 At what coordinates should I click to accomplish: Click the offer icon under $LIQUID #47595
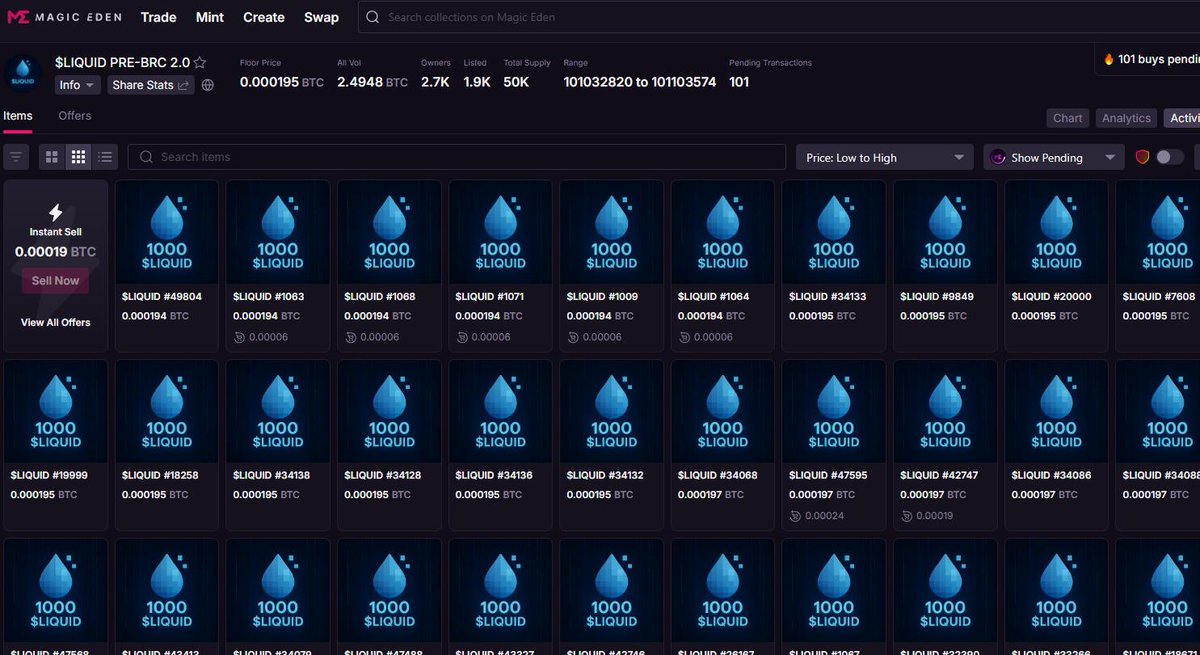795,516
